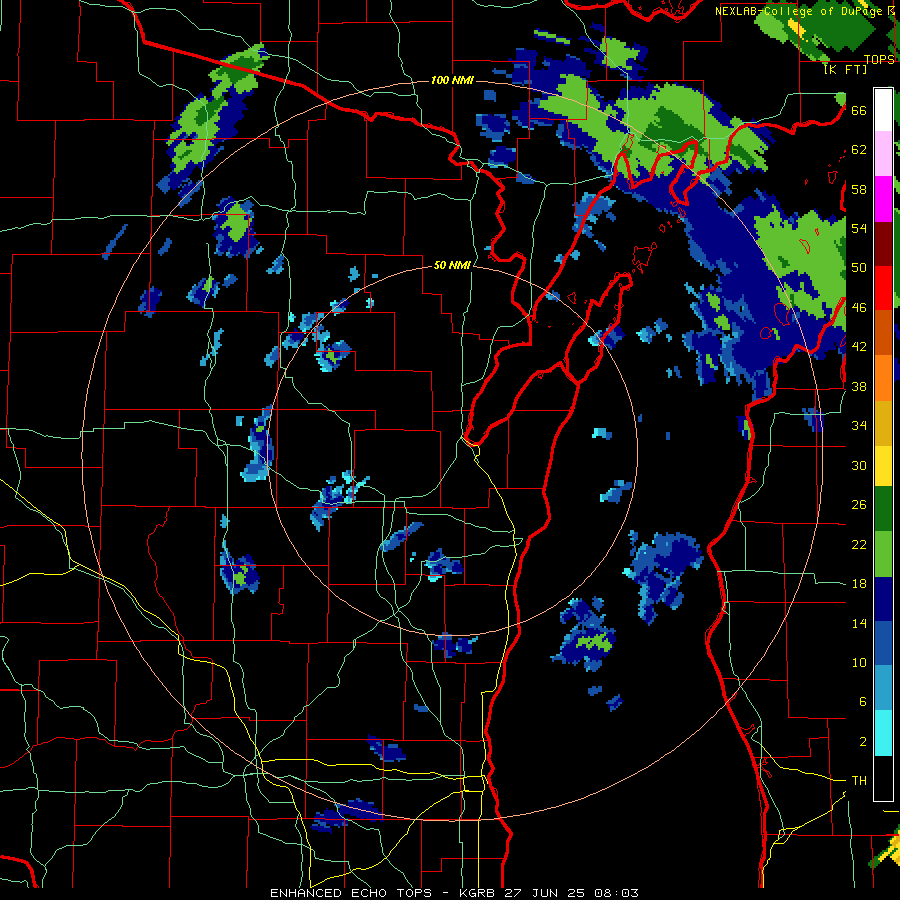Screen dimensions: 900x900
Task: Click the navy blue legend band
Action: pos(883,599)
